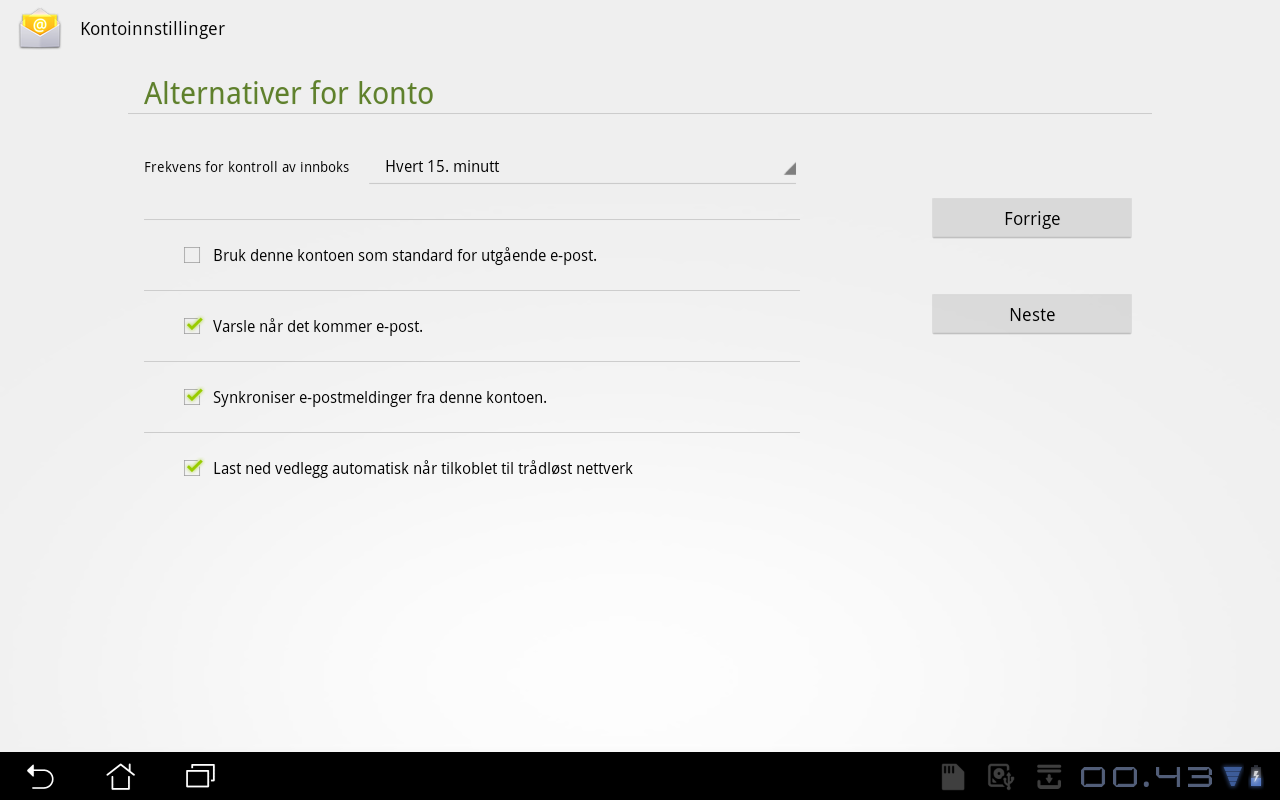This screenshot has width=1280, height=800.
Task: Tap the download notification icon
Action: pyautogui.click(x=1049, y=777)
